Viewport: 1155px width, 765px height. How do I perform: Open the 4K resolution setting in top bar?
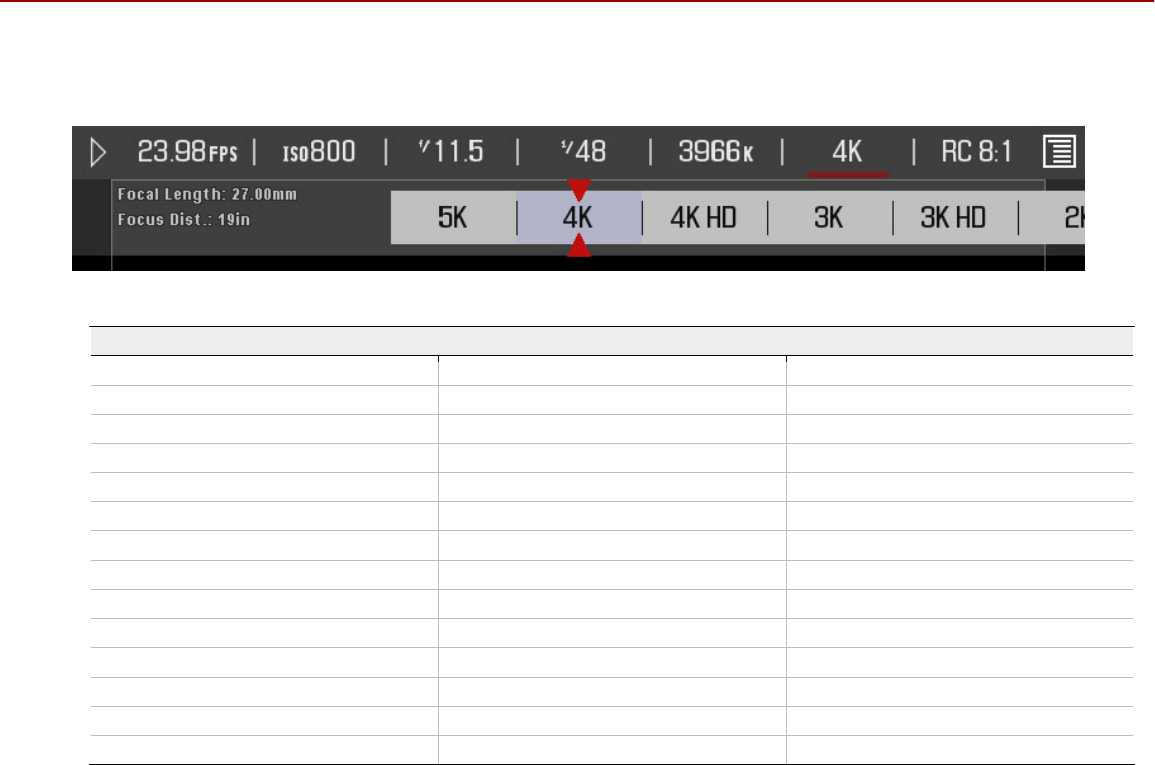pyautogui.click(x=847, y=152)
